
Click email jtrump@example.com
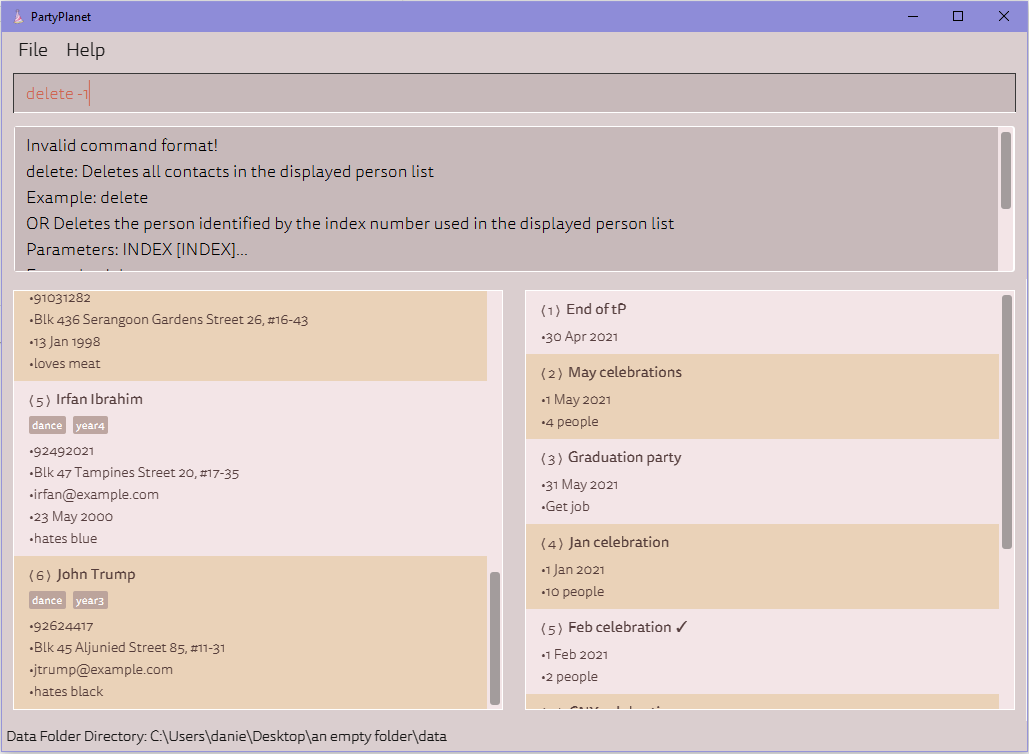pyautogui.click(x=101, y=669)
